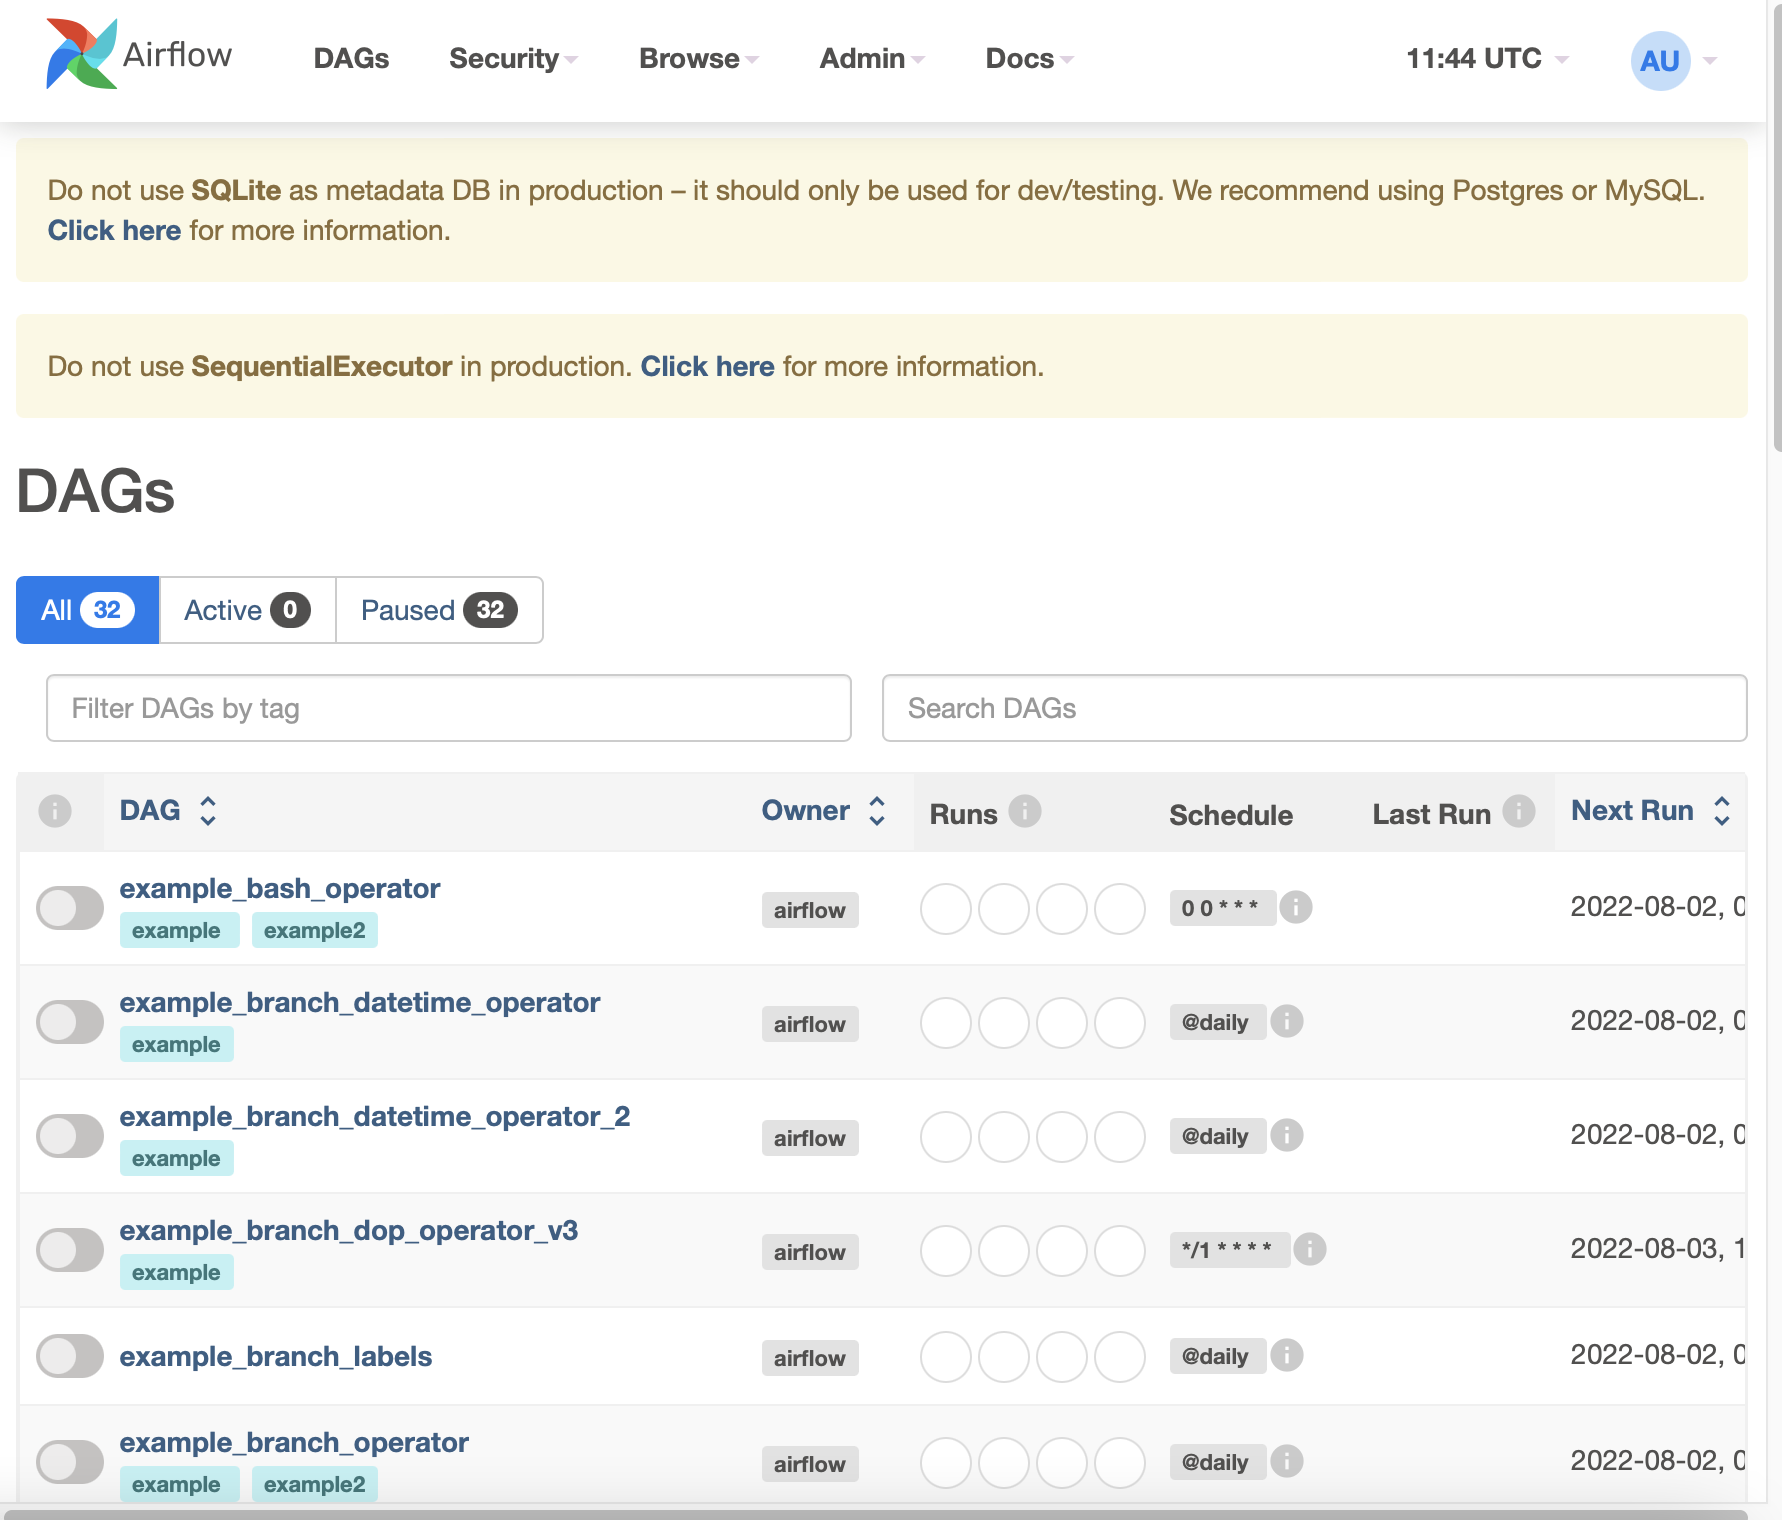Click schedule info icon for example_branch_datetime_operator
Viewport: 1782px width, 1520px height.
click(x=1287, y=1021)
